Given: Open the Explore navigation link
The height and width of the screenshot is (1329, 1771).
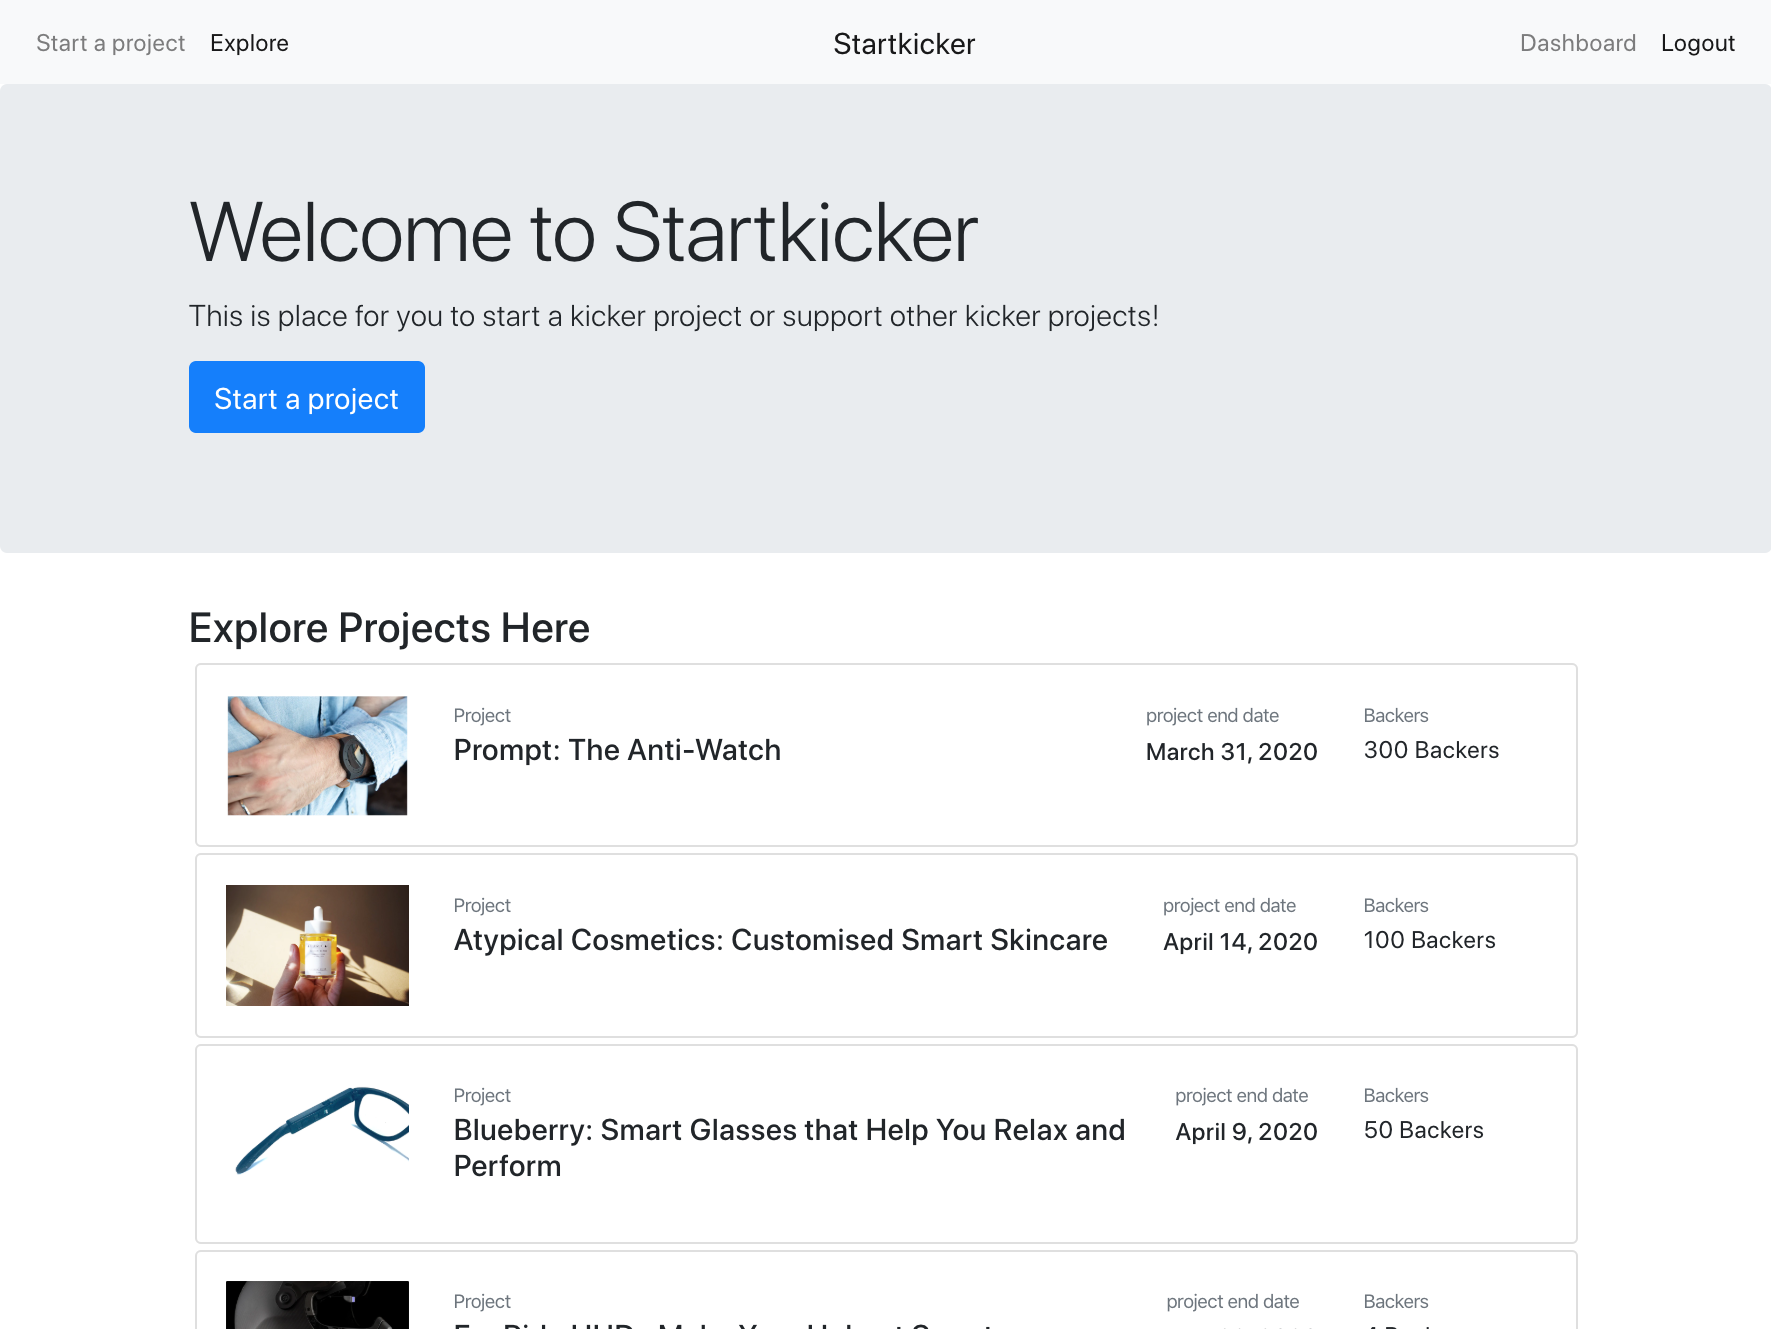Looking at the screenshot, I should point(249,43).
